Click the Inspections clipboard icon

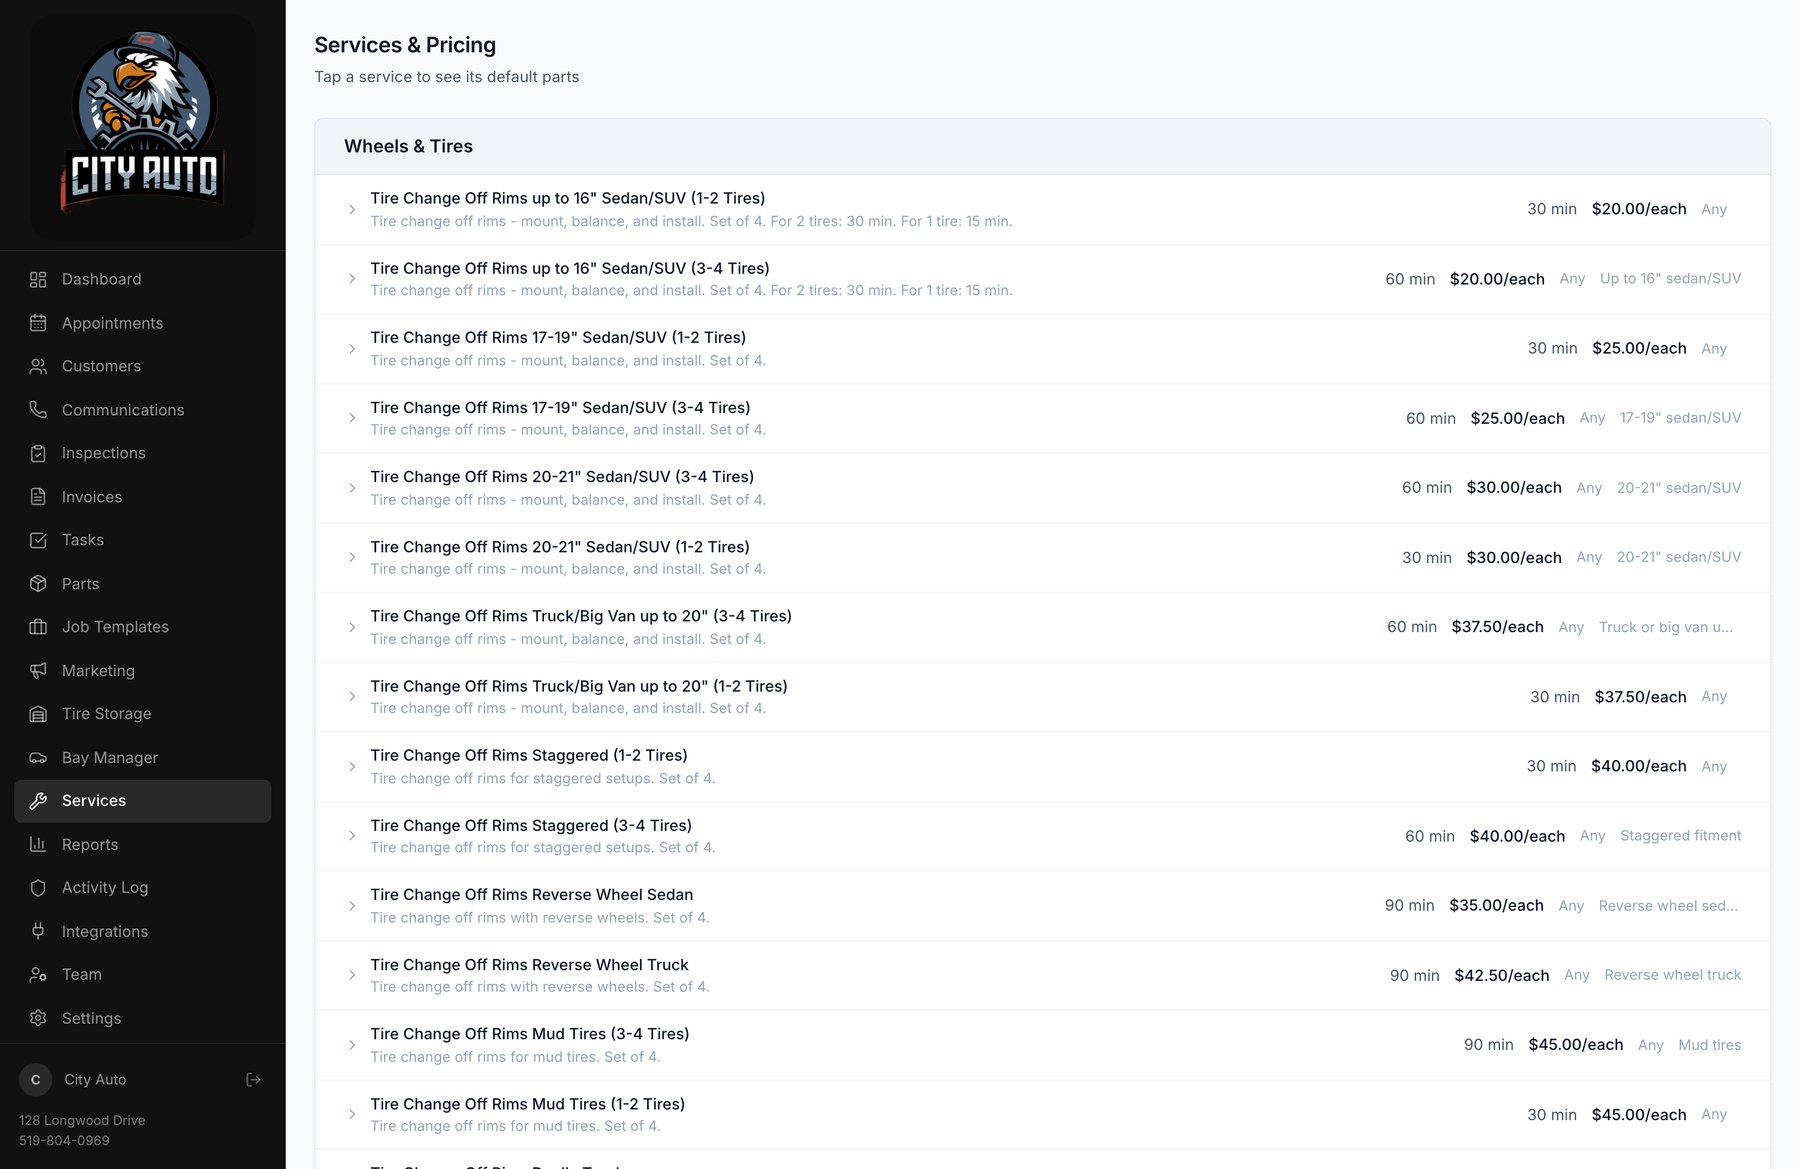[38, 453]
